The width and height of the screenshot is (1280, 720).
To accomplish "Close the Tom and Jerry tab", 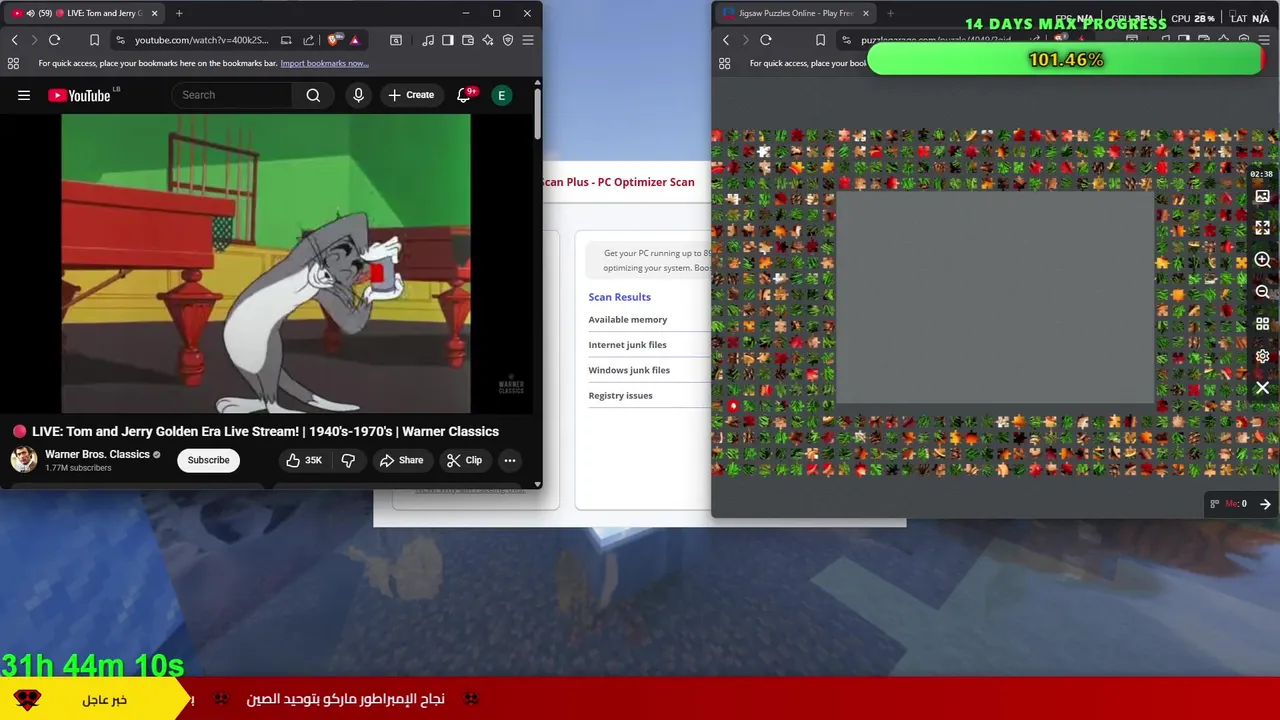I will click(155, 13).
